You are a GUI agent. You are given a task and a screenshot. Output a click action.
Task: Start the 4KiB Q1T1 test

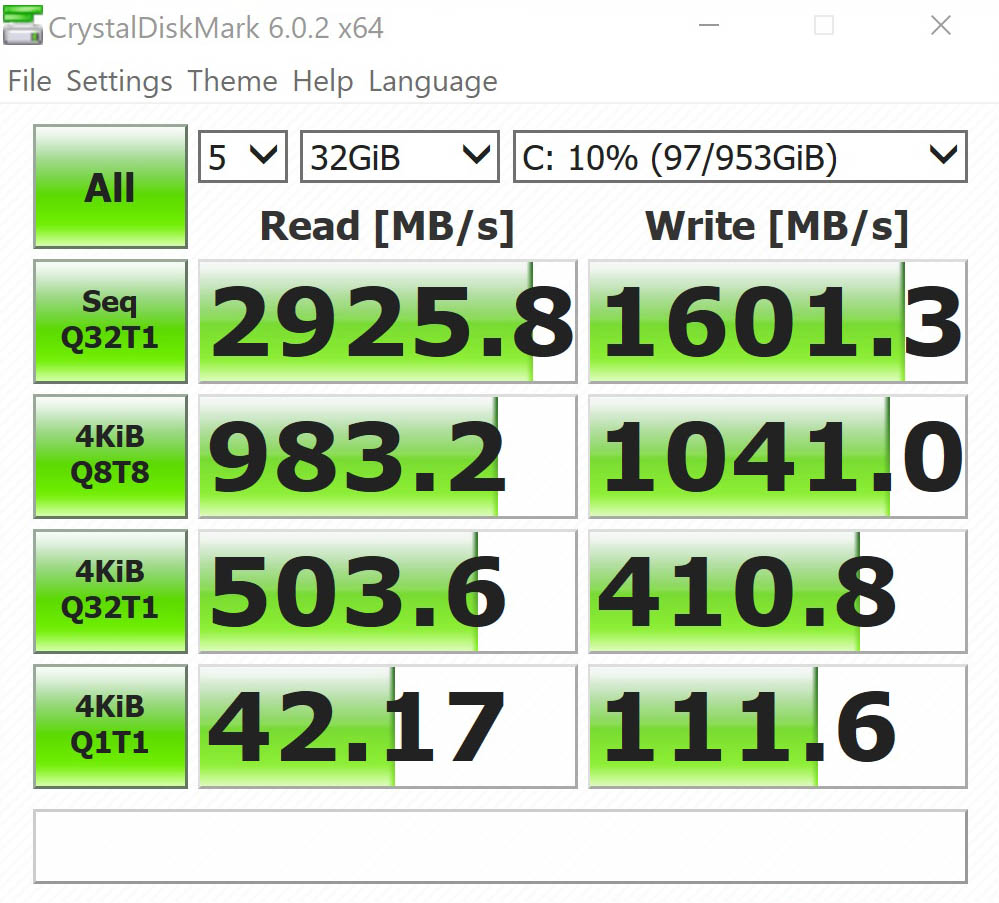pyautogui.click(x=110, y=726)
